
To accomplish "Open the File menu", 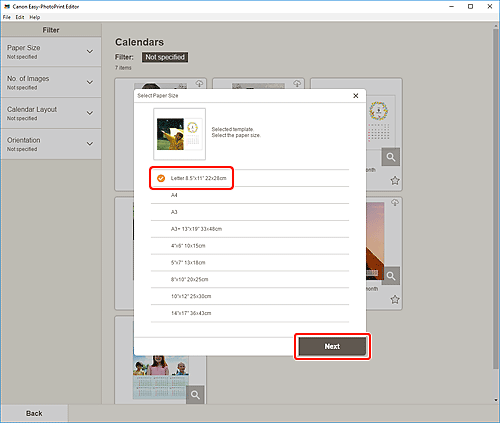I will click(7, 17).
